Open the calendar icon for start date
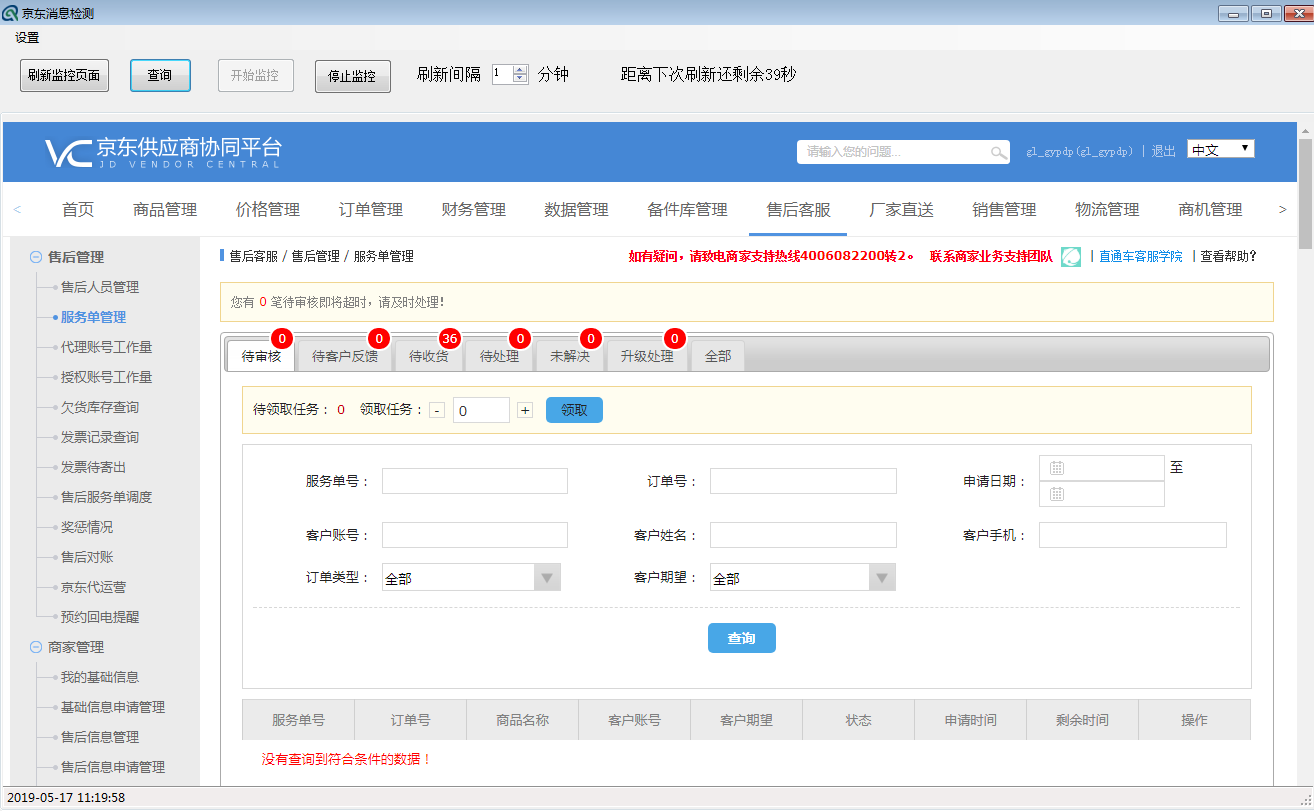This screenshot has width=1314, height=811. point(1057,468)
